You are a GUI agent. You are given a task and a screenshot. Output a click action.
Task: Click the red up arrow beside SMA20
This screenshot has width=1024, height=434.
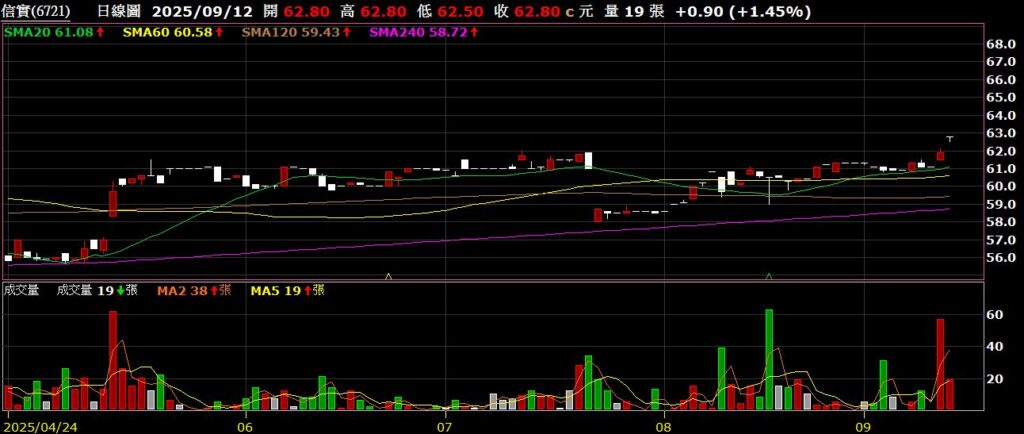point(105,33)
